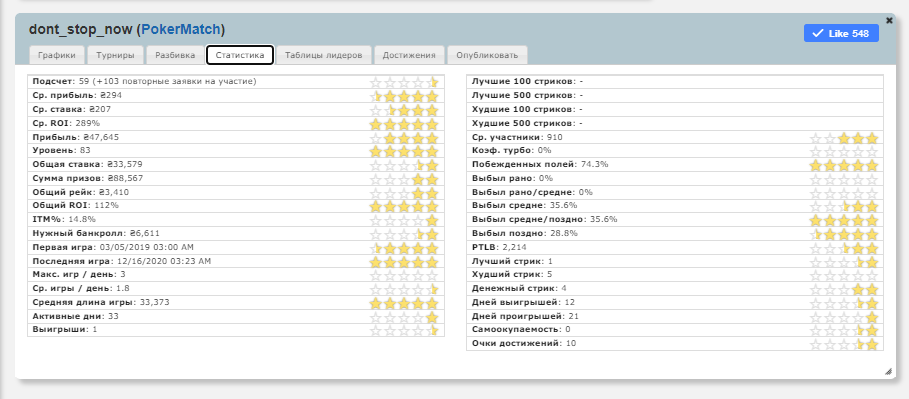Screen dimensions: 909x399
Task: Click the star rating for Ср. прибыль
Action: coord(404,96)
